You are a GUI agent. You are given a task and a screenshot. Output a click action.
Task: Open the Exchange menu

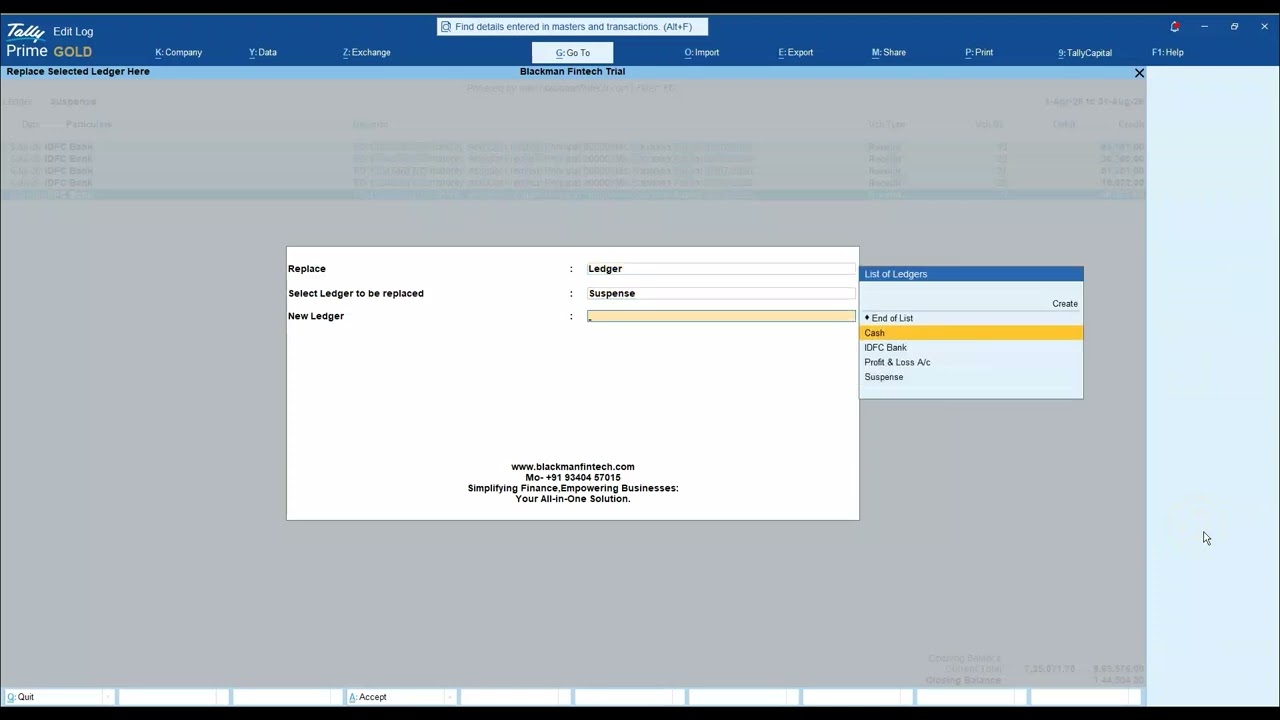367,52
